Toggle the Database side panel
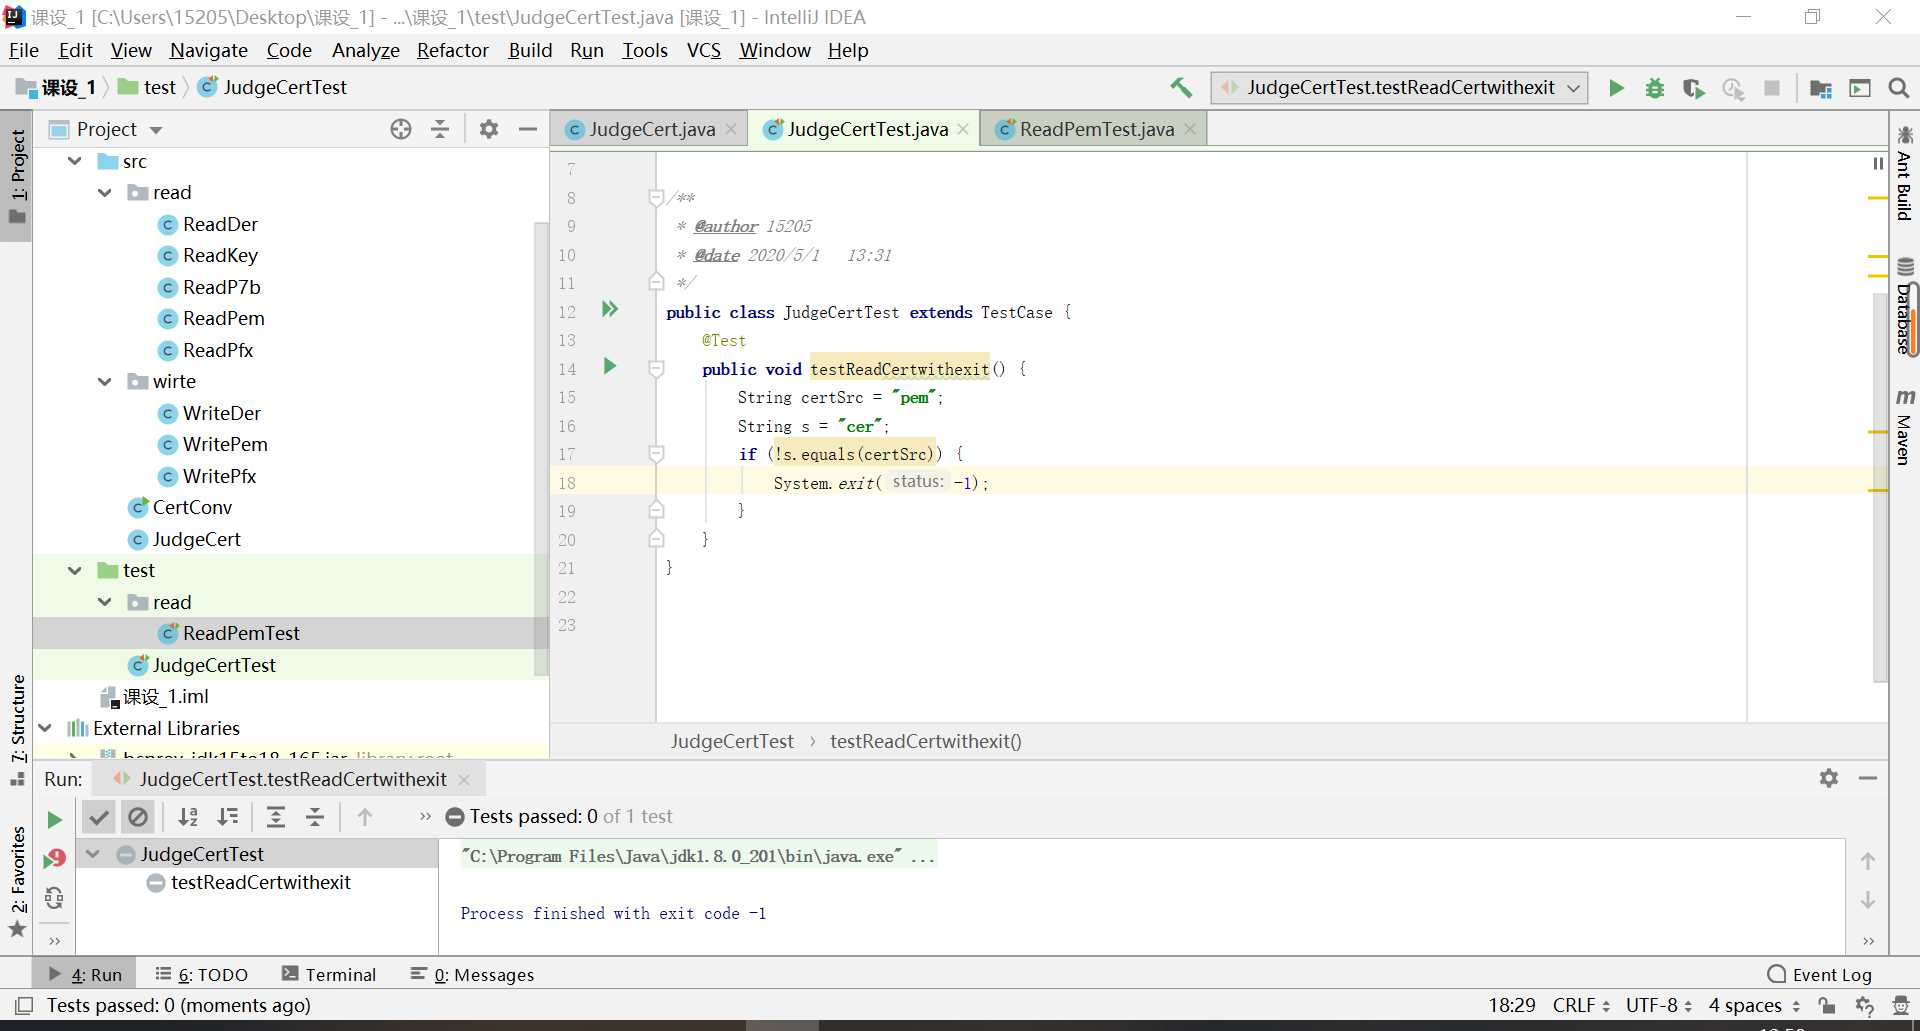 point(1904,308)
